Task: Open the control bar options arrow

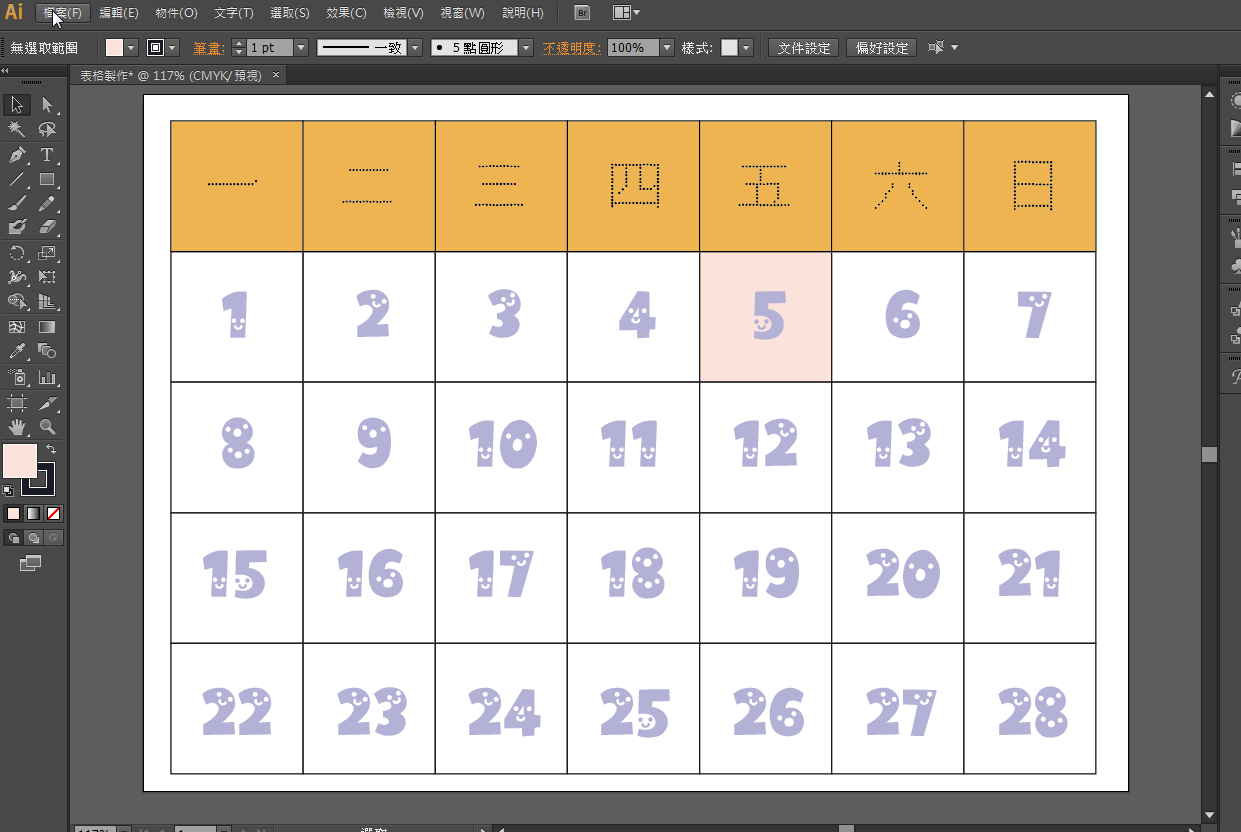Action: [x=954, y=48]
